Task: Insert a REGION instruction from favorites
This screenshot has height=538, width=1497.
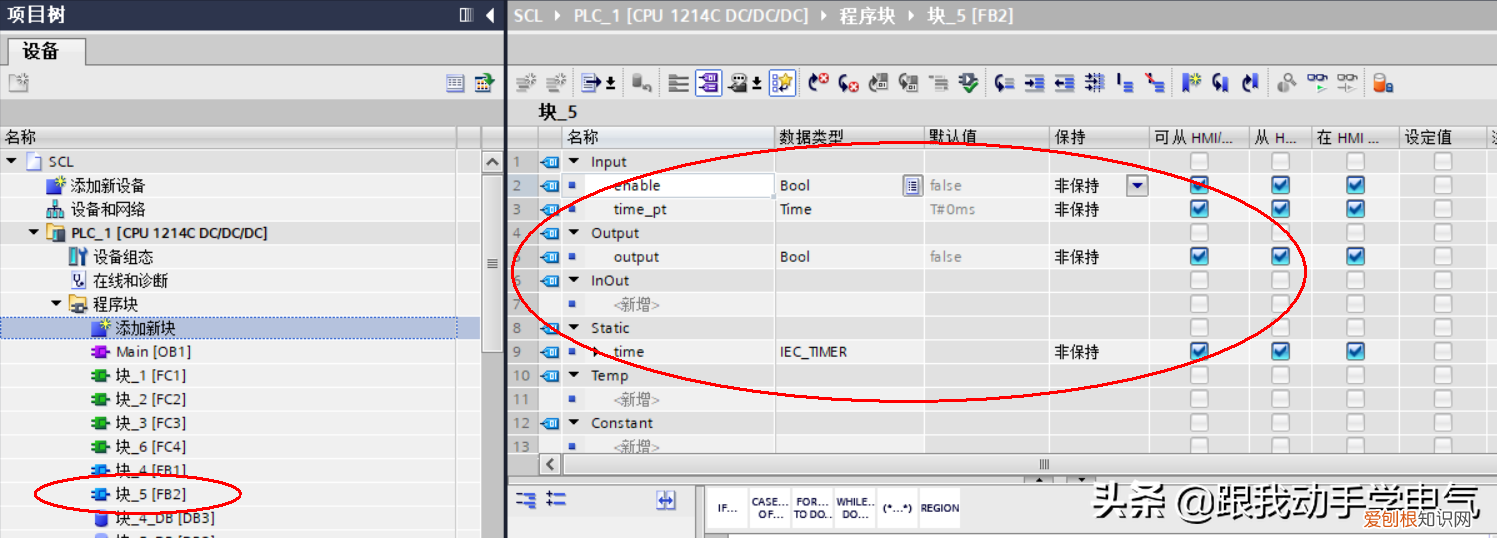Action: point(940,508)
